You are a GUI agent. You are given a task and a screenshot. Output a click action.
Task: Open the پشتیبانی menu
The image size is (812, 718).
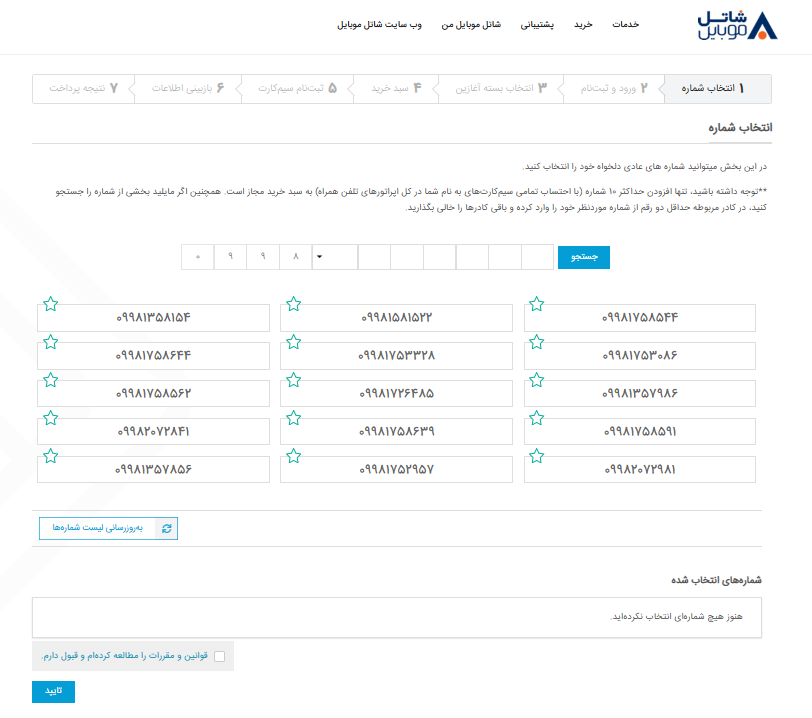coord(537,24)
